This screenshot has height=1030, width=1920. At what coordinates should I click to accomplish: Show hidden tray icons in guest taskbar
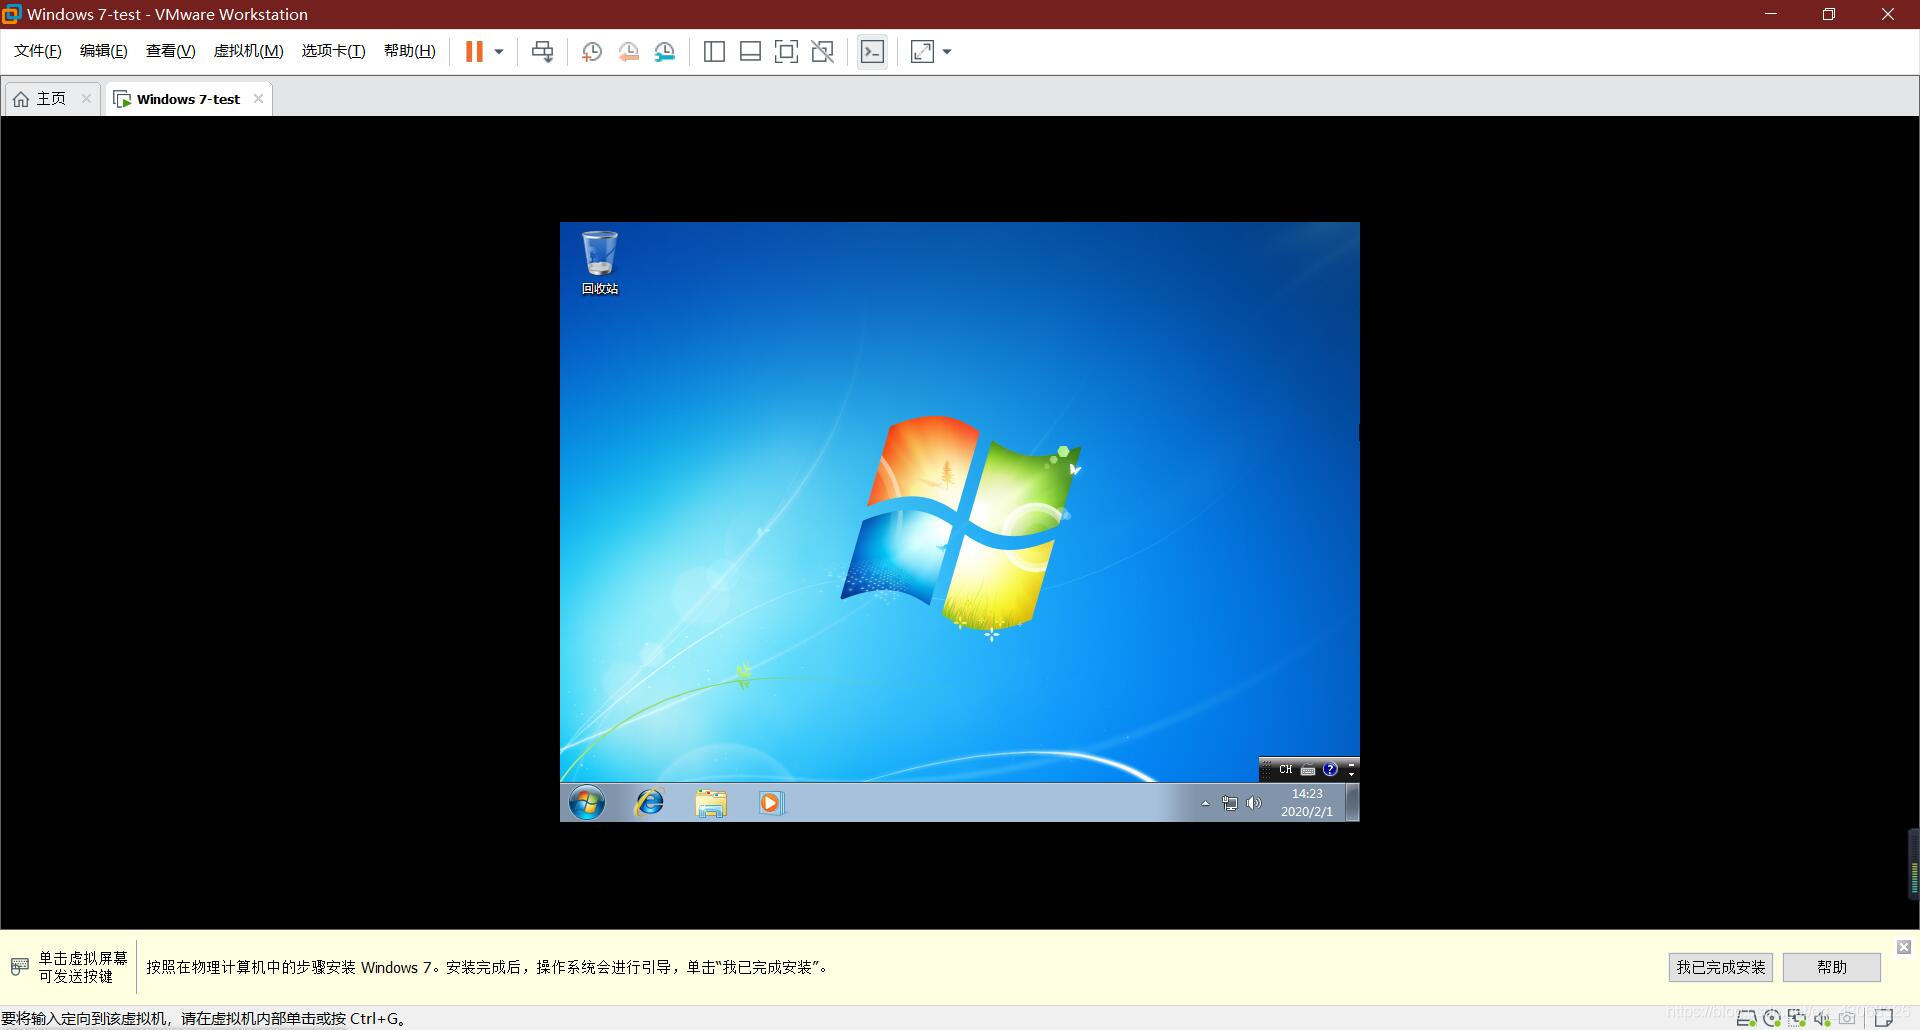[x=1205, y=803]
